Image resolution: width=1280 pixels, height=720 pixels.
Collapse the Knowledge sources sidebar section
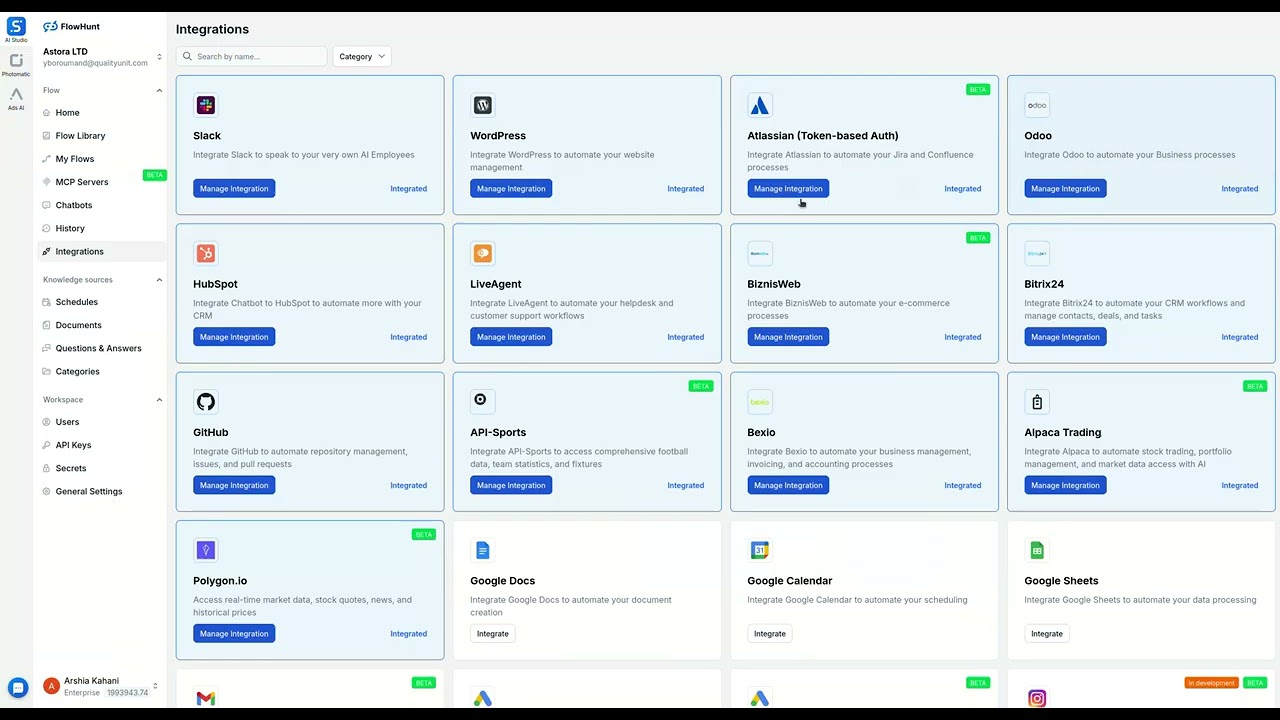tap(159, 280)
